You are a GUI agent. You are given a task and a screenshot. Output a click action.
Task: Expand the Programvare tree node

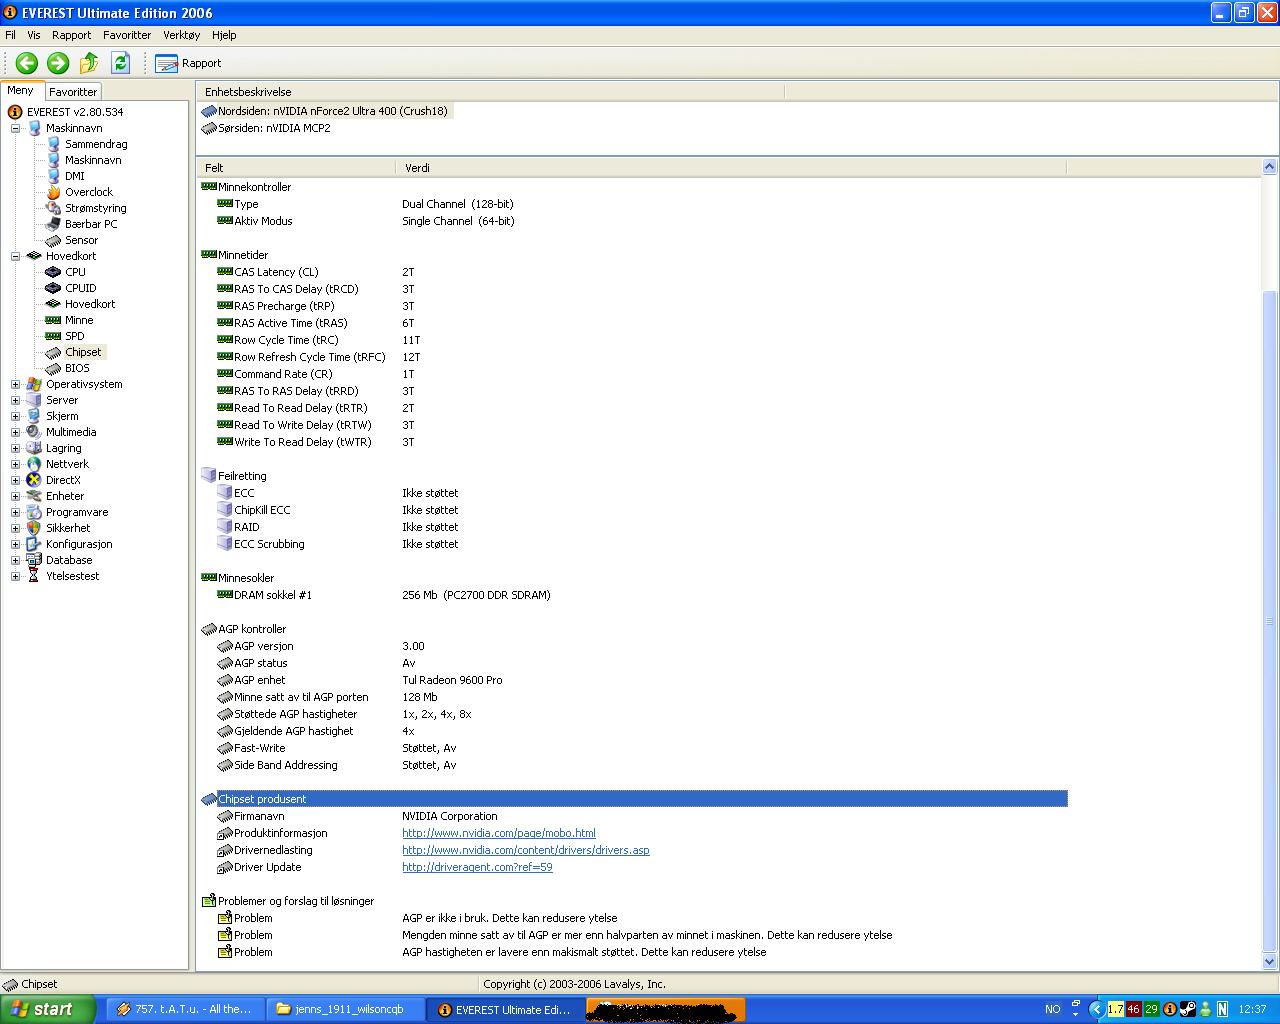[15, 512]
